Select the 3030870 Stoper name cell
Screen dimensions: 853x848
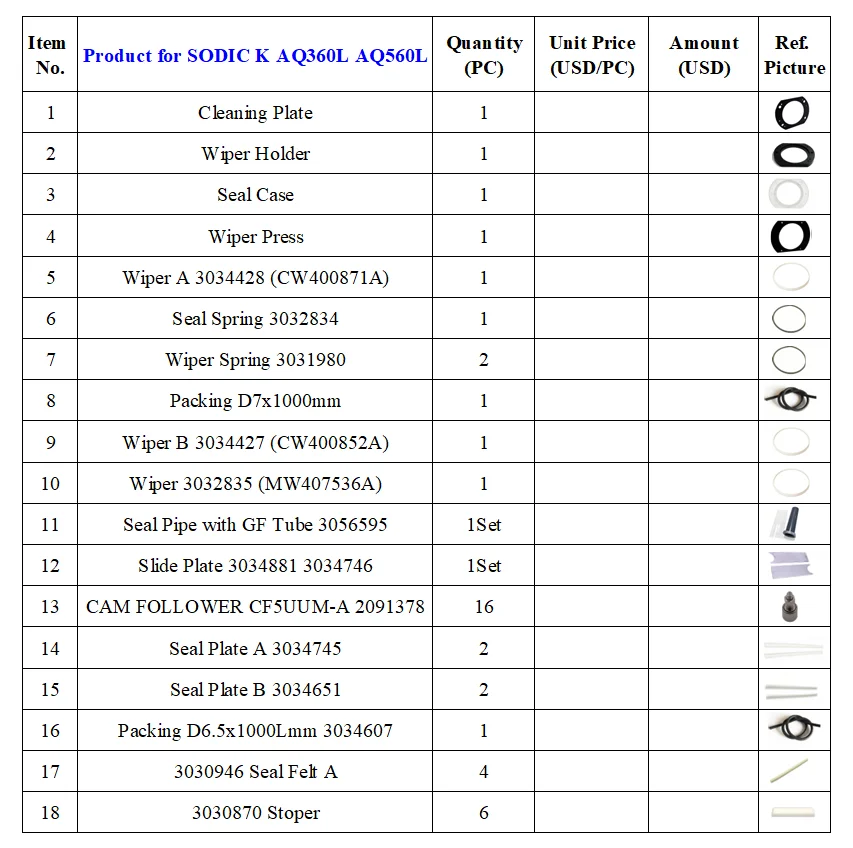[255, 813]
